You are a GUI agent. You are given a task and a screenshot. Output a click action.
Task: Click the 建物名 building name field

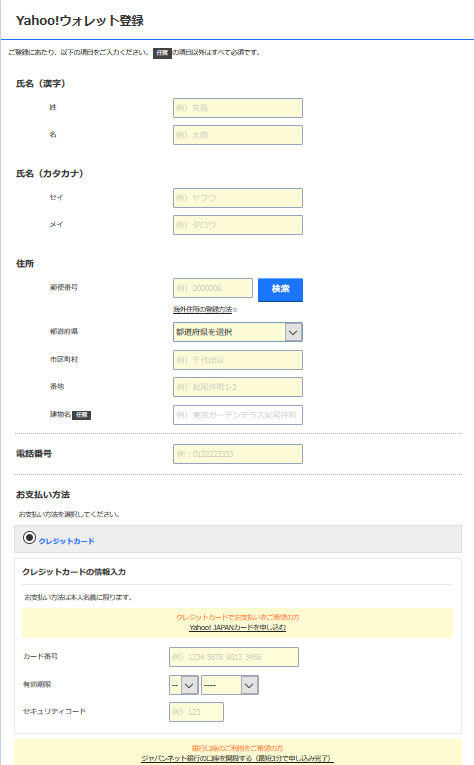coord(237,415)
